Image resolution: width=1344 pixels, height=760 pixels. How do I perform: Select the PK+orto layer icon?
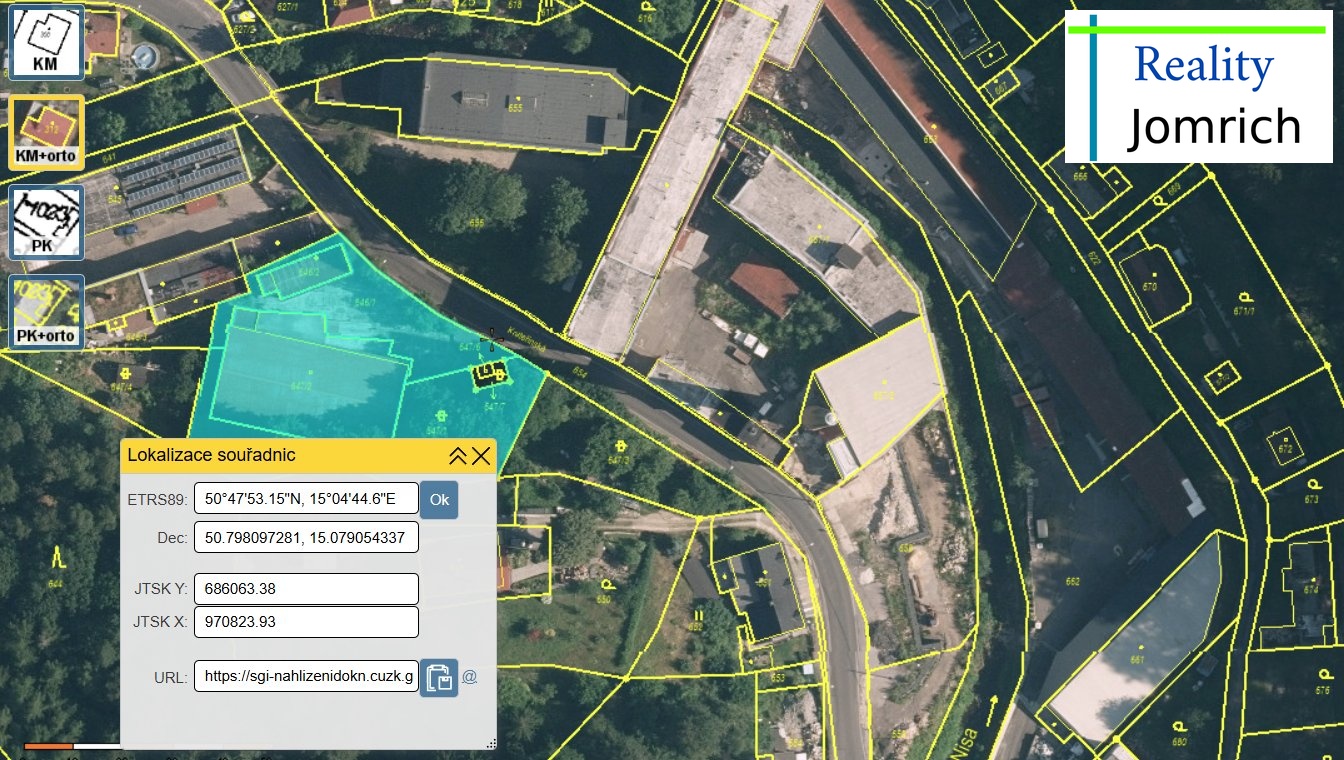(44, 310)
